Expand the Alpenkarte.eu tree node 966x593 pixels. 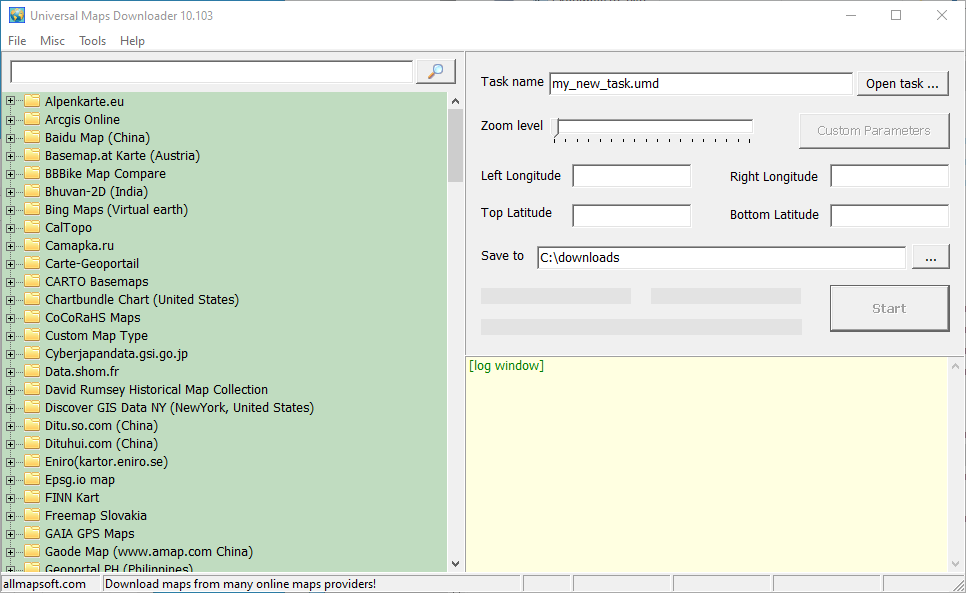pyautogui.click(x=10, y=101)
